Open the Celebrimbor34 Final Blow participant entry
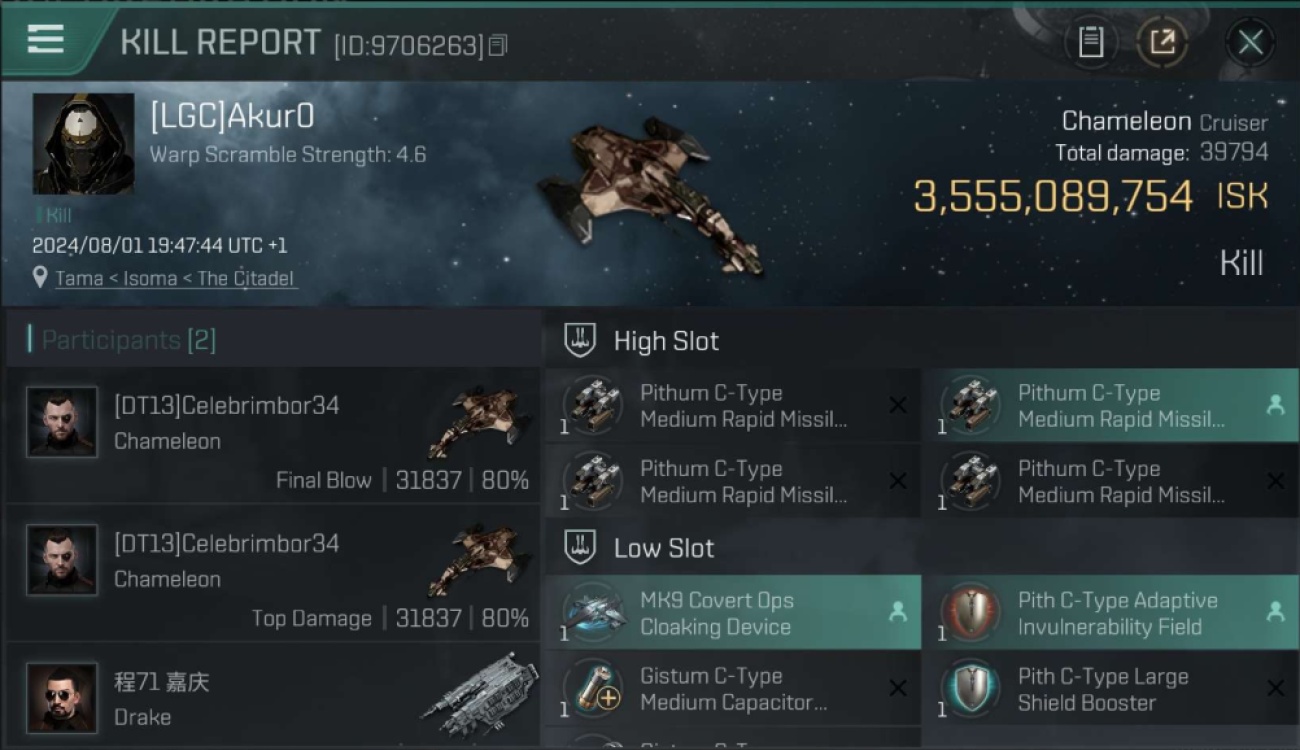Image resolution: width=1300 pixels, height=750 pixels. [272, 435]
